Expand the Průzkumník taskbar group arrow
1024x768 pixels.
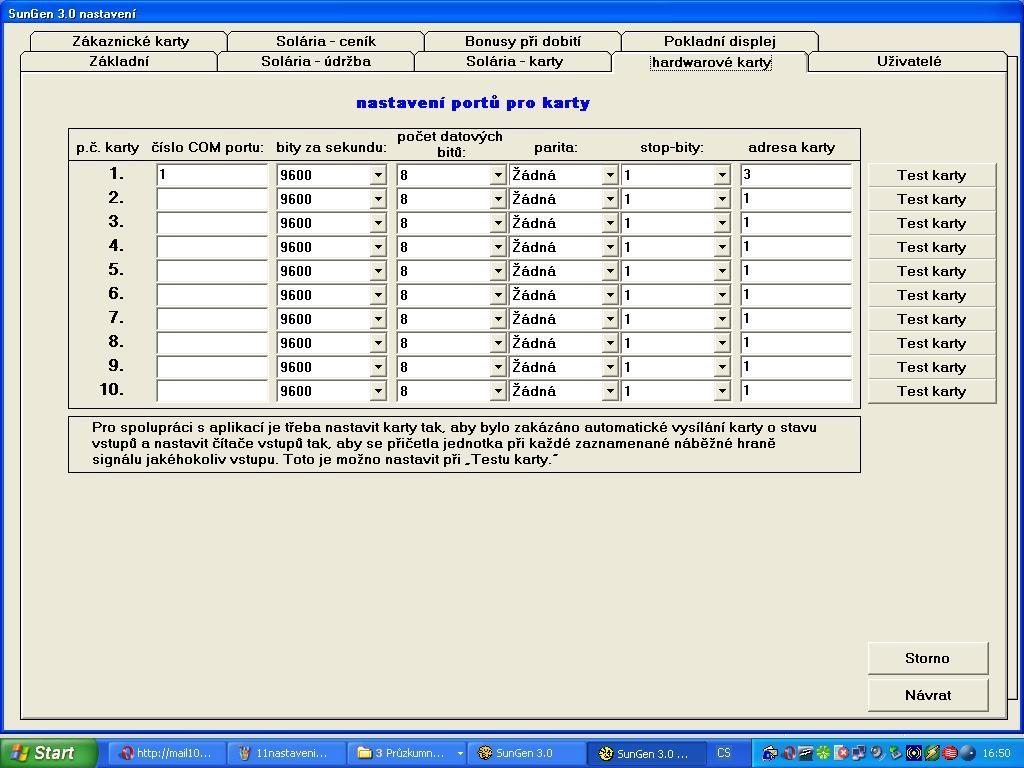tap(460, 753)
